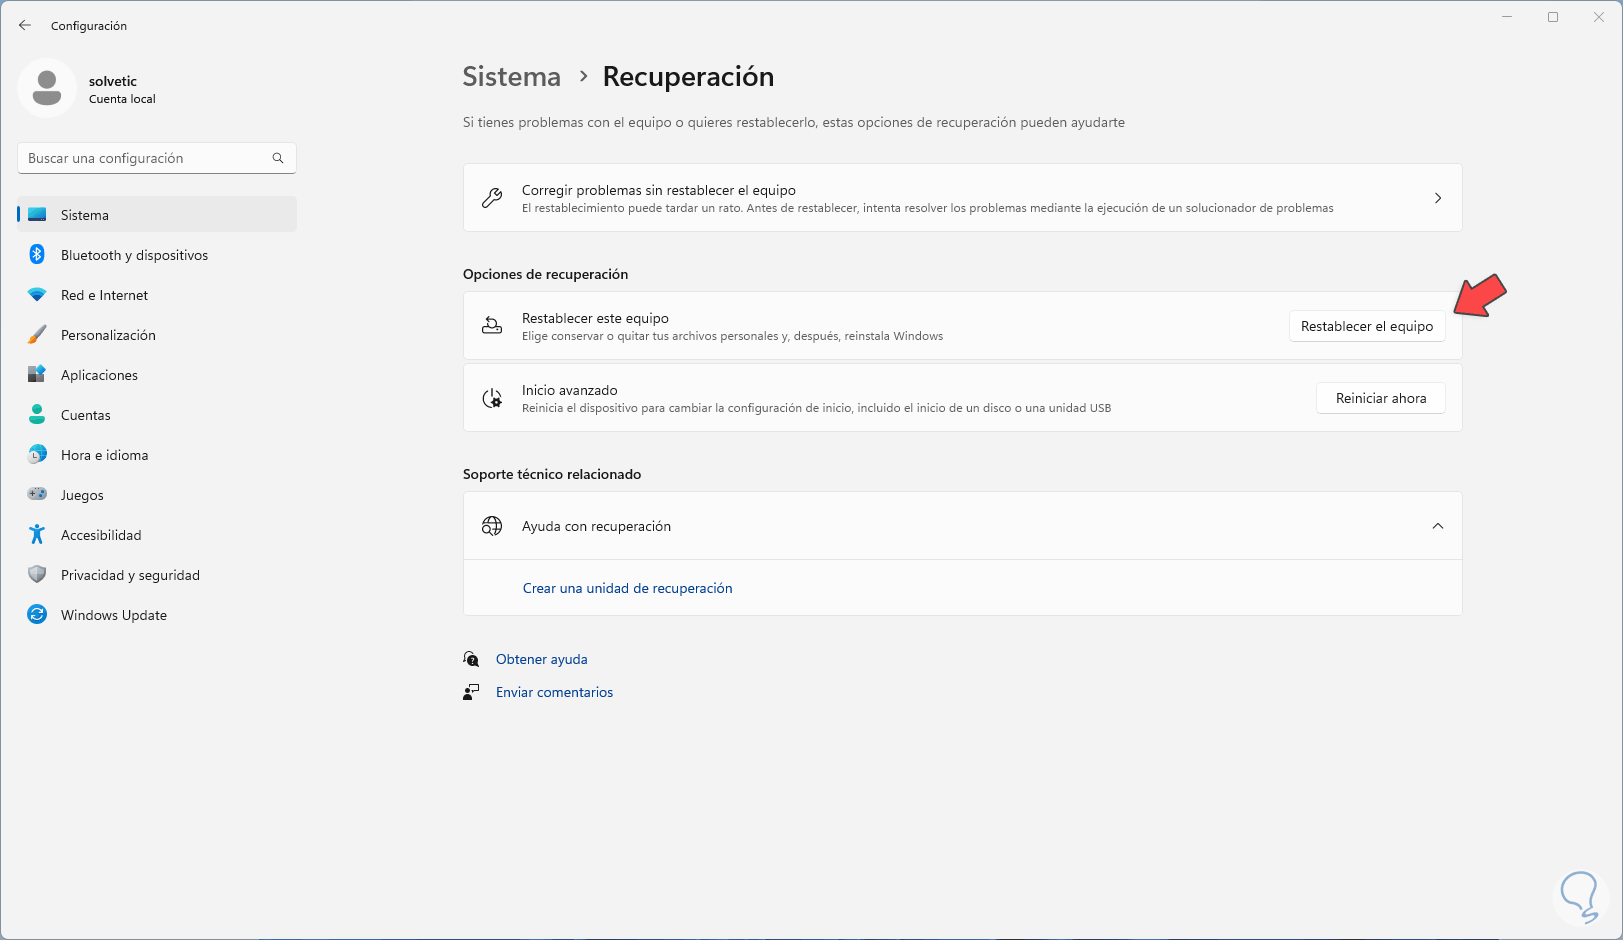
Task: Open Corregir problemas sin restablecer chevron
Action: tap(1437, 198)
